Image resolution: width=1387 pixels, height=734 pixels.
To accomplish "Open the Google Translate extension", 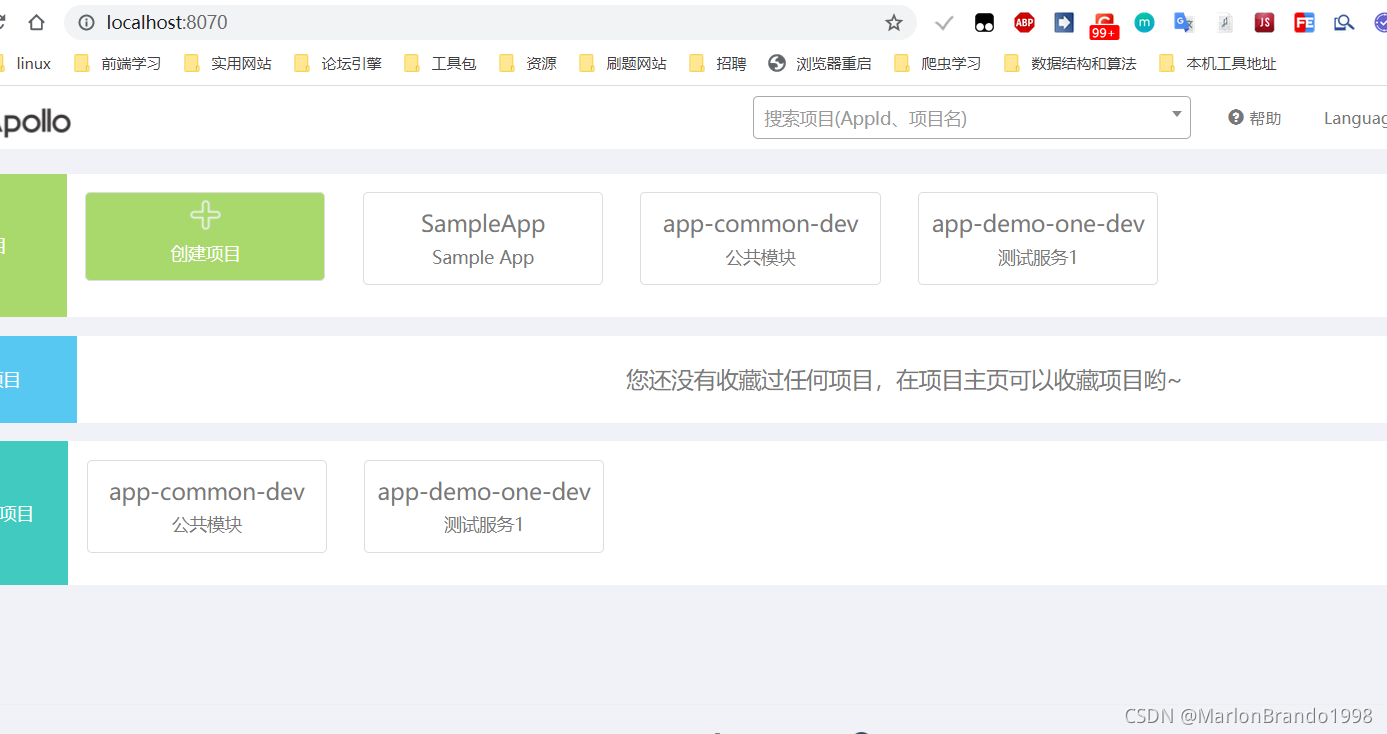I will click(x=1184, y=22).
